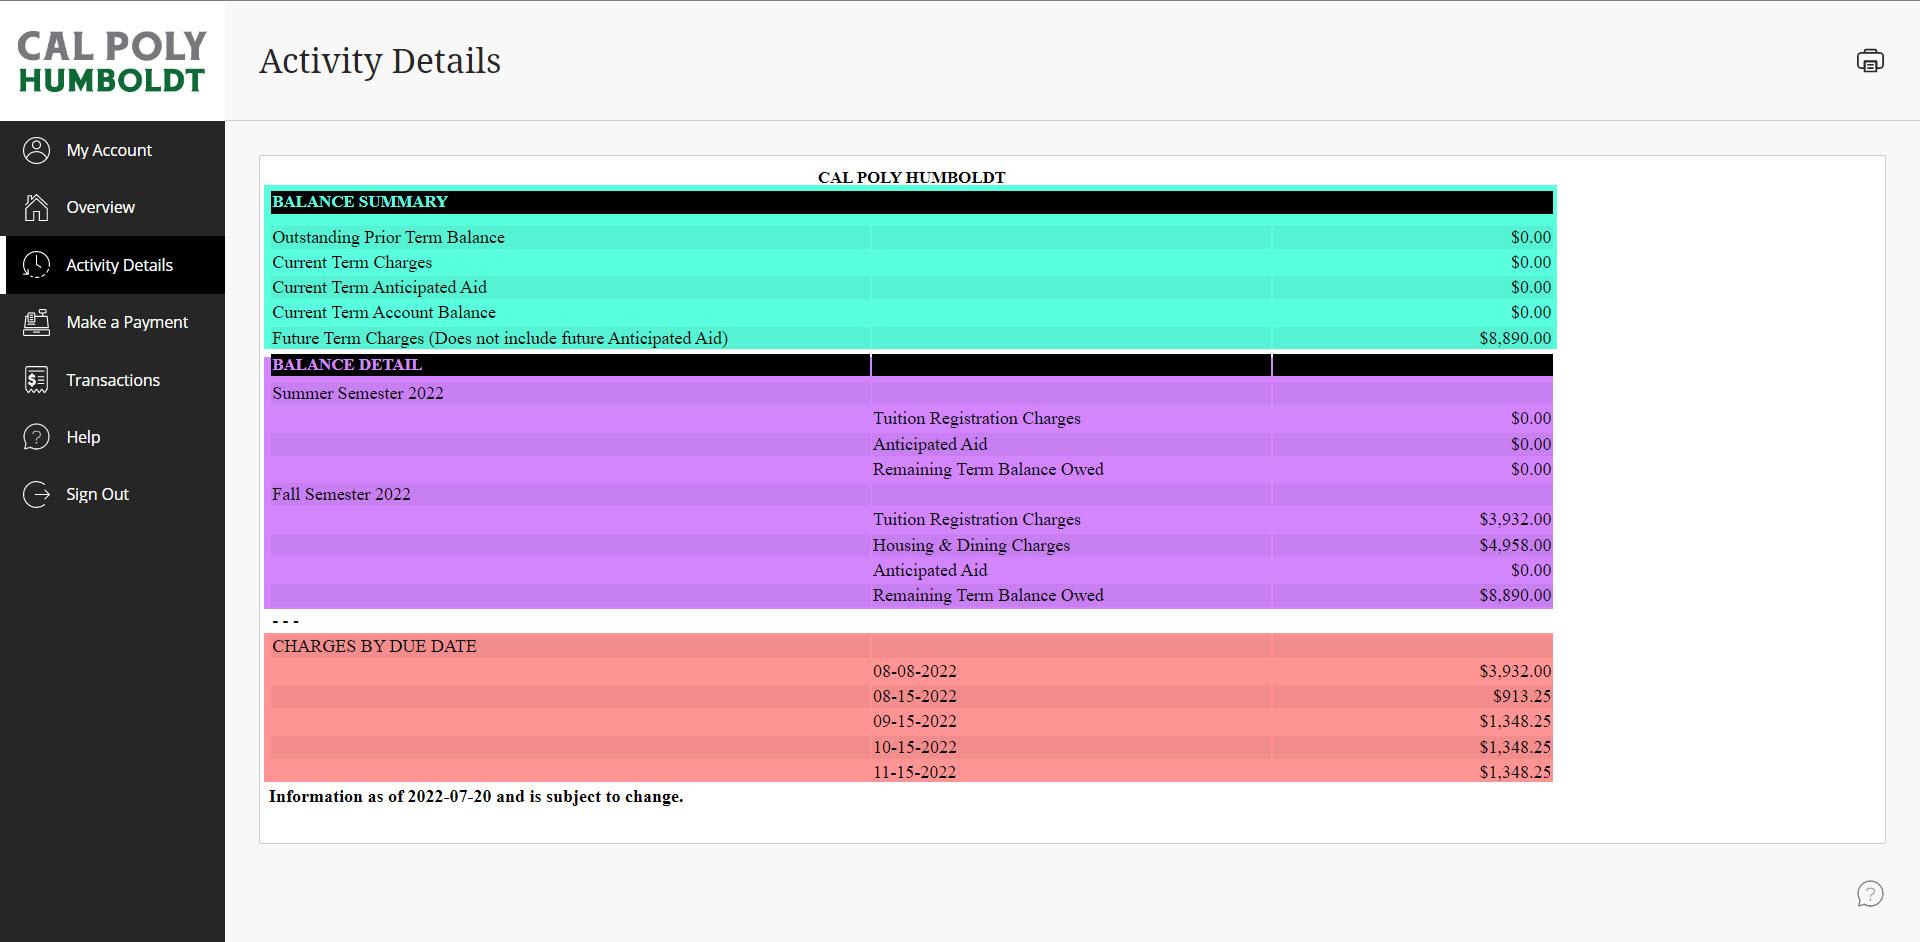Image resolution: width=1920 pixels, height=942 pixels.
Task: Click CHARGES BY DUE DATE heading
Action: pyautogui.click(x=374, y=646)
